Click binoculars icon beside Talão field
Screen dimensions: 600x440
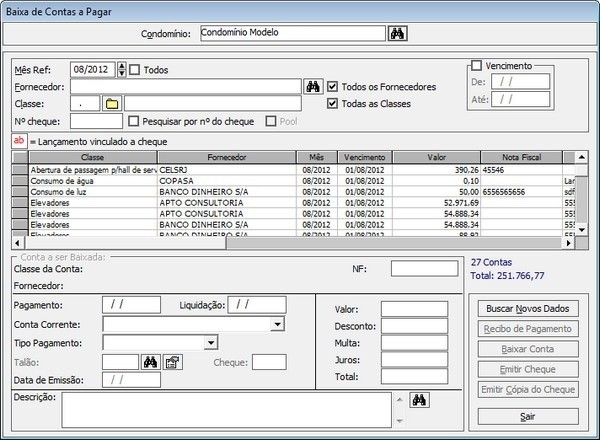pyautogui.click(x=151, y=362)
